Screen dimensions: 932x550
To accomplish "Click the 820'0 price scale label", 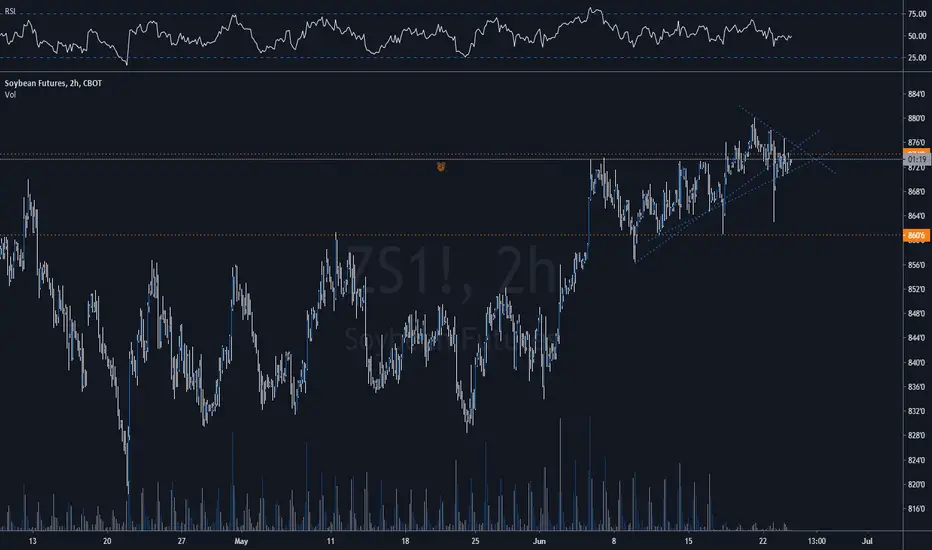I will pos(917,484).
